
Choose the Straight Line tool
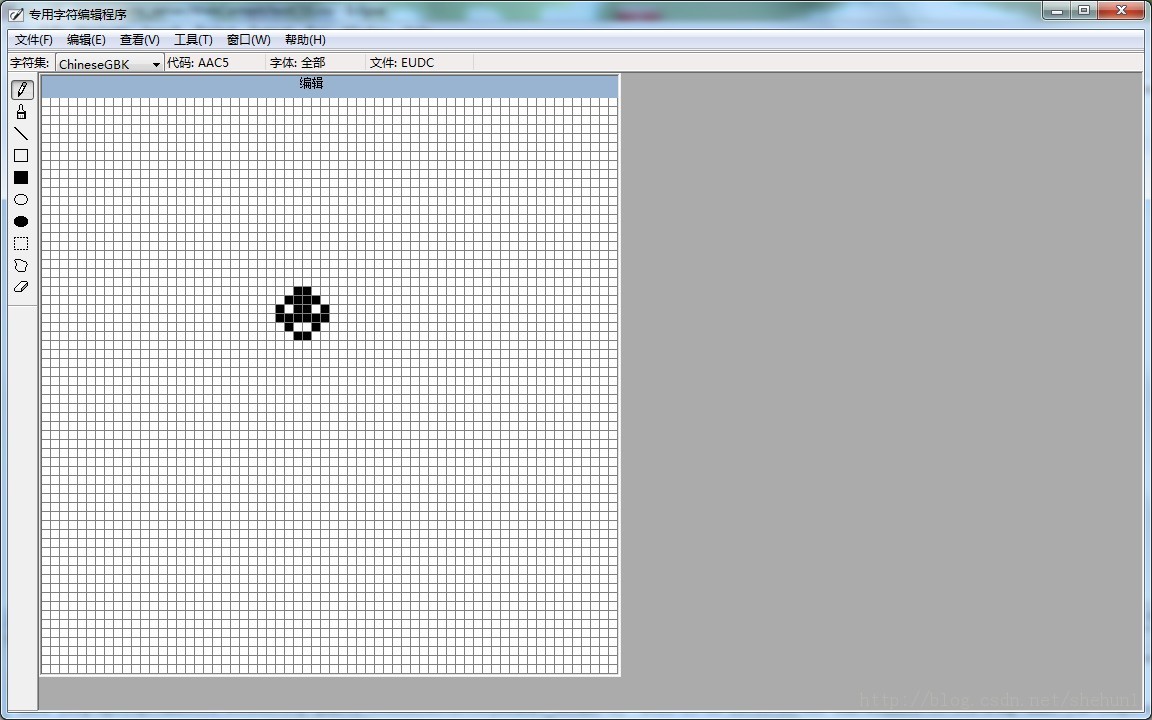[21, 134]
